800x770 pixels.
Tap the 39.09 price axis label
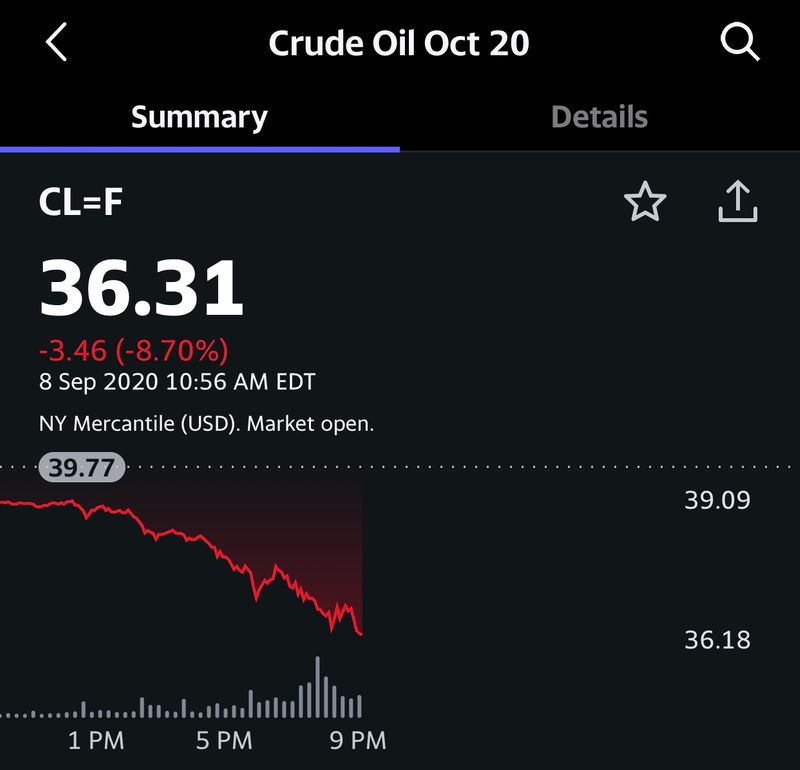[x=717, y=500]
